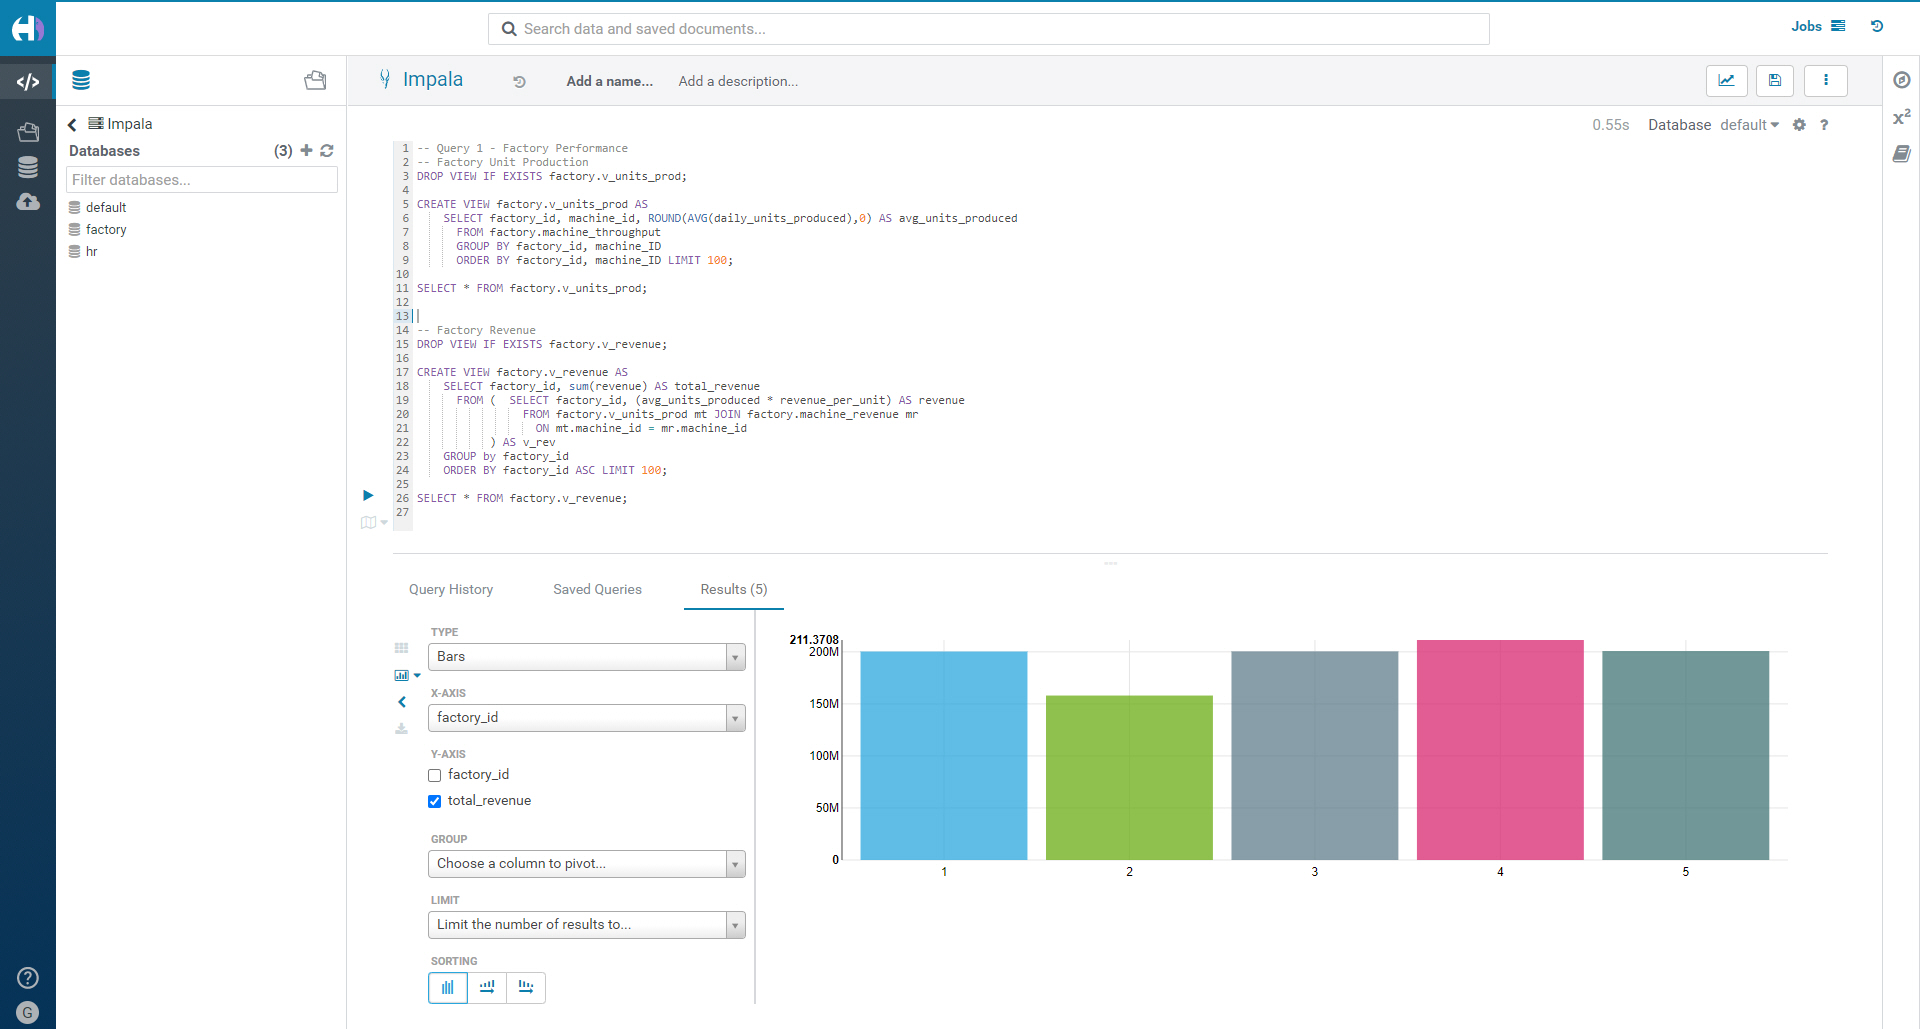The height and width of the screenshot is (1029, 1920).
Task: Switch to Saved Queries tab
Action: coord(597,589)
